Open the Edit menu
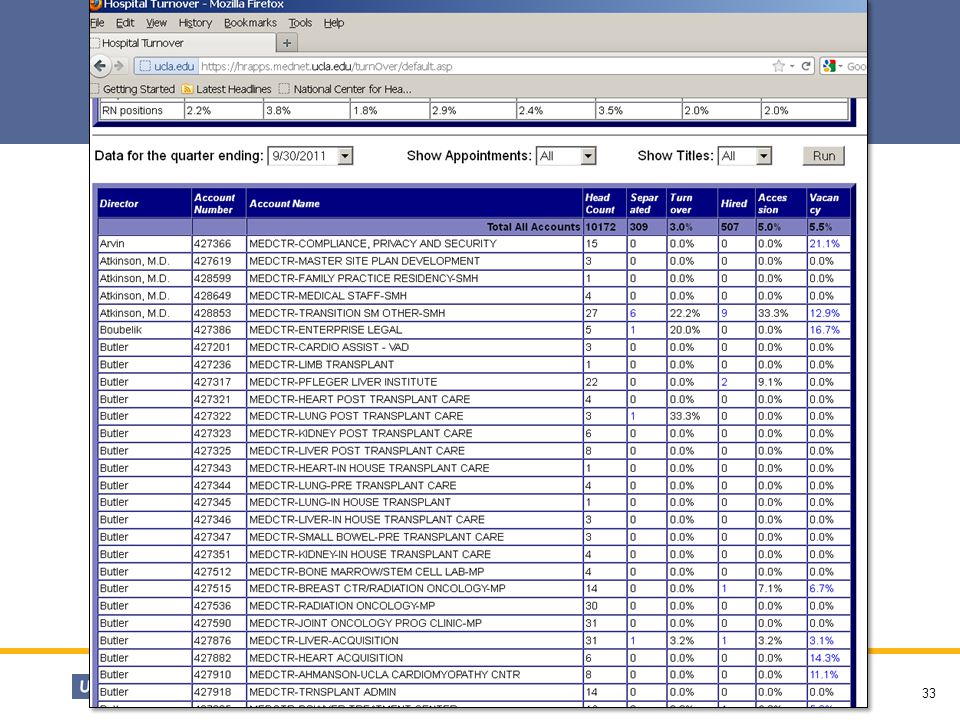960x720 pixels. pyautogui.click(x=125, y=23)
